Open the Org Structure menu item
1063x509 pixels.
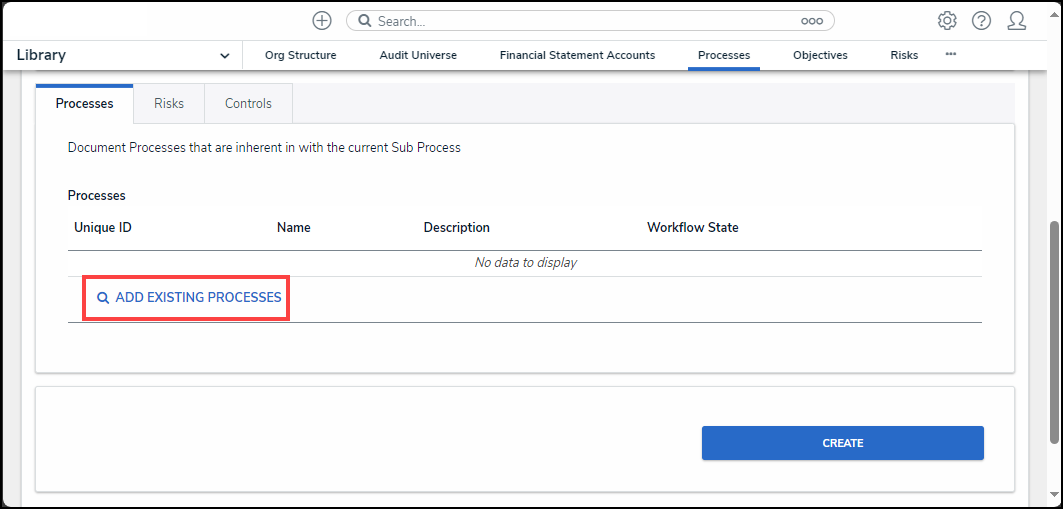coord(300,56)
